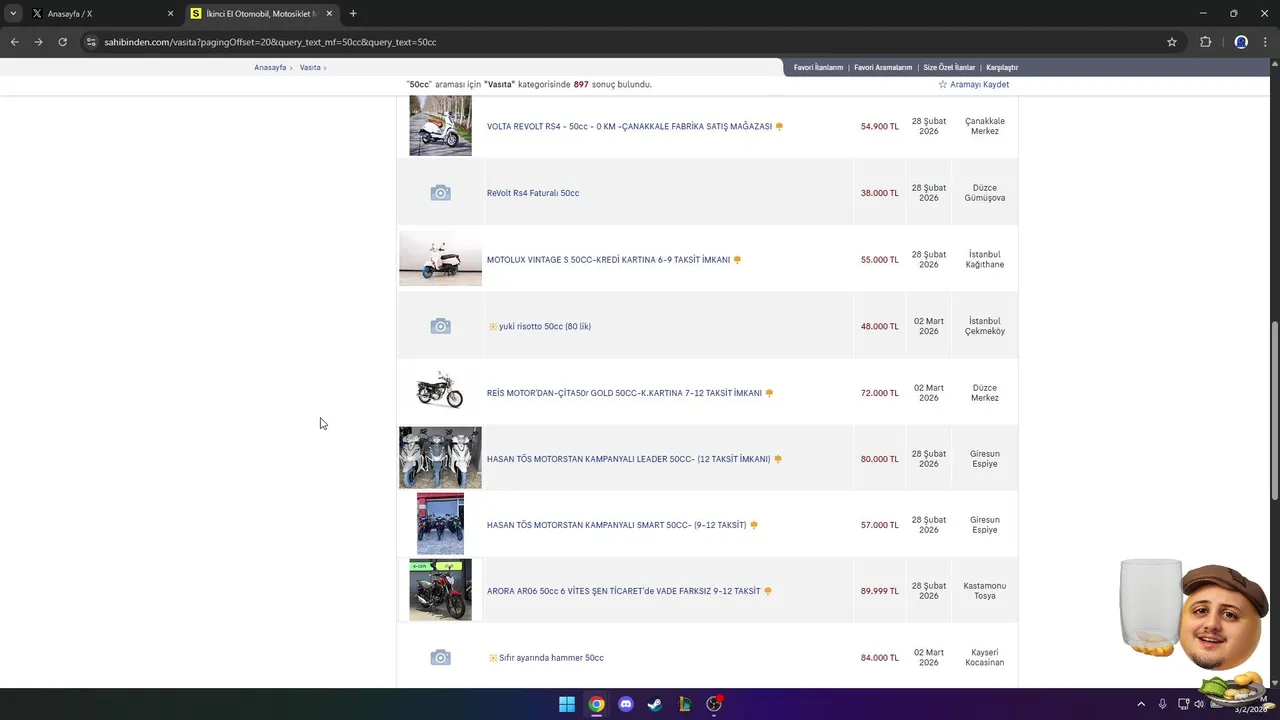
Task: Click the browser back arrow
Action: click(14, 42)
